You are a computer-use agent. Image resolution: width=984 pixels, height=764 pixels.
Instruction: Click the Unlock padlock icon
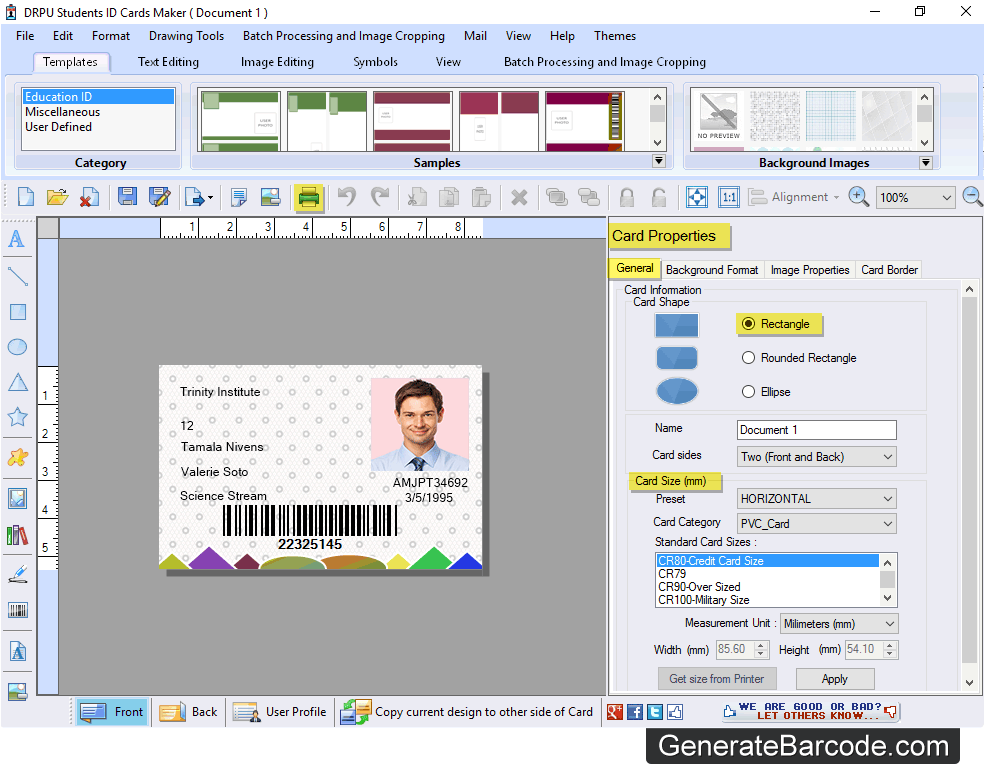click(658, 197)
